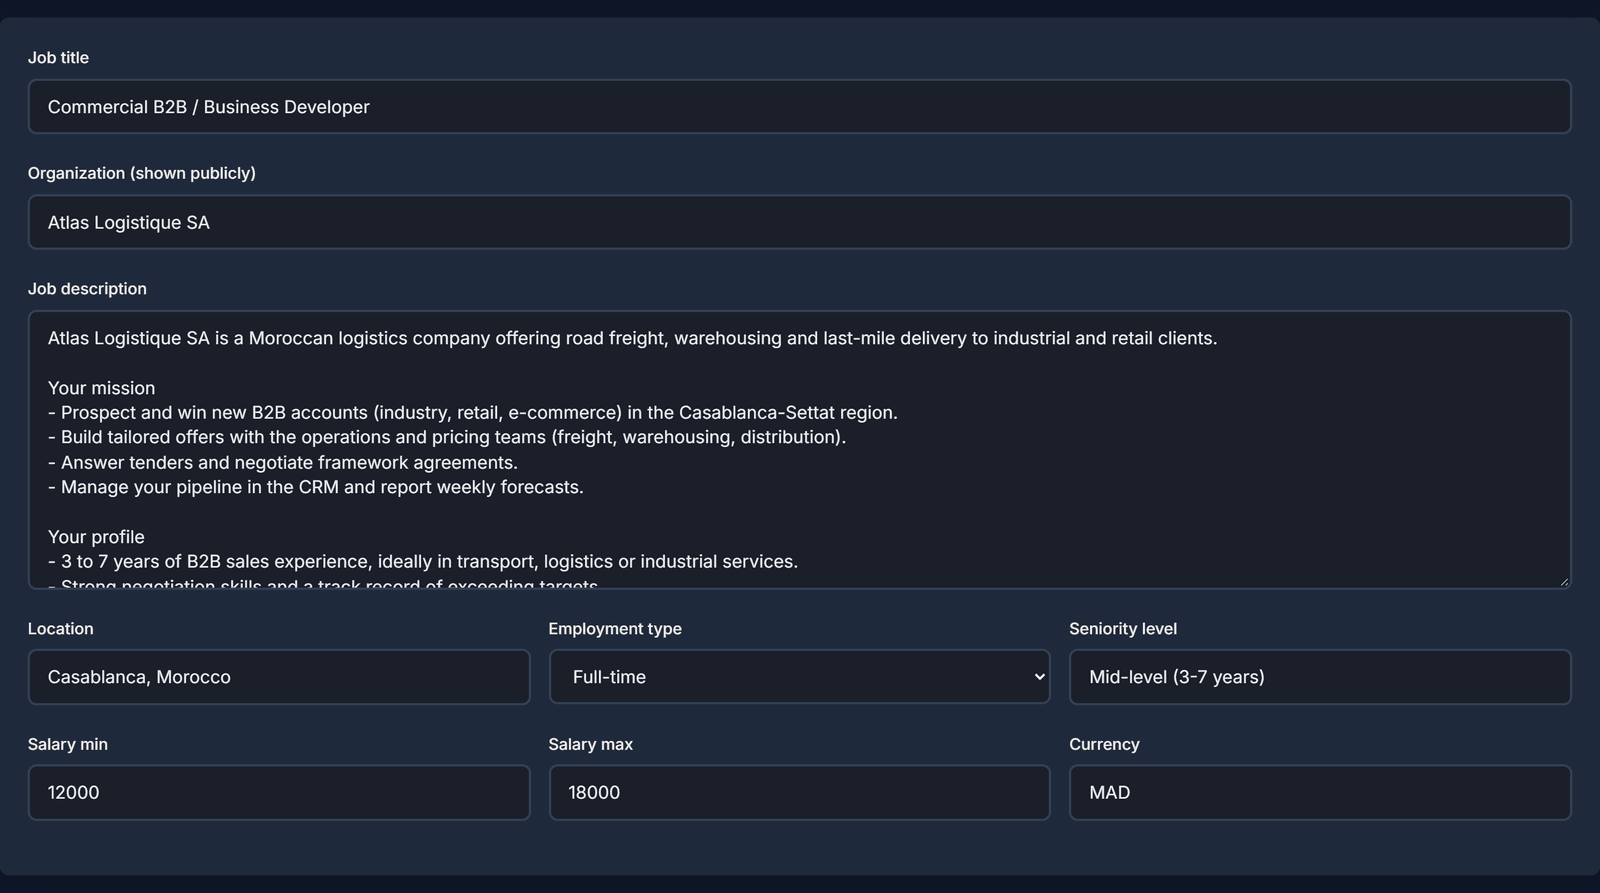Click the 'Employment type' label
Image resolution: width=1600 pixels, height=893 pixels.
(x=615, y=629)
